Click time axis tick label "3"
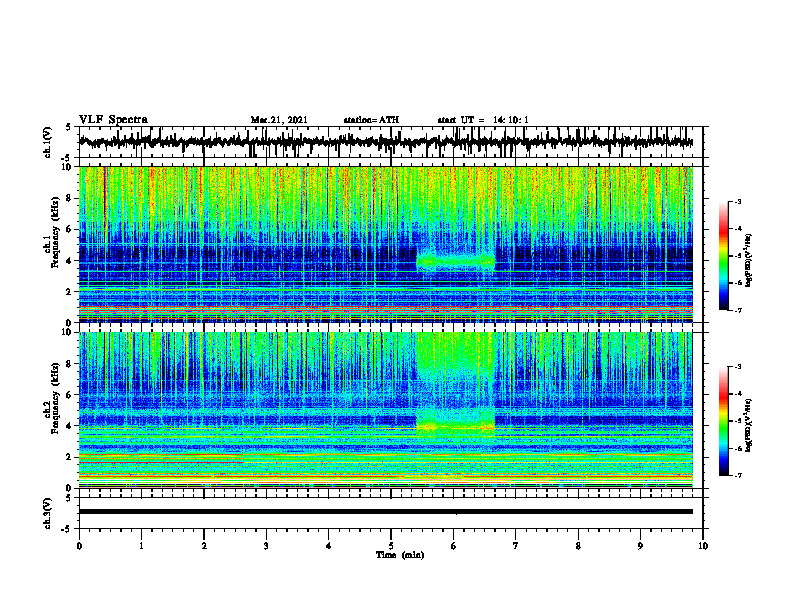The width and height of the screenshot is (792, 612). click(266, 546)
